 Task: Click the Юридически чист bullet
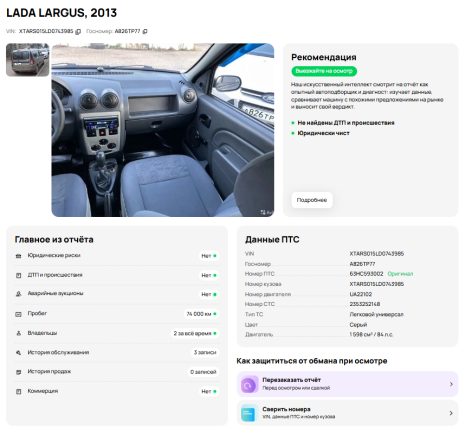[323, 133]
